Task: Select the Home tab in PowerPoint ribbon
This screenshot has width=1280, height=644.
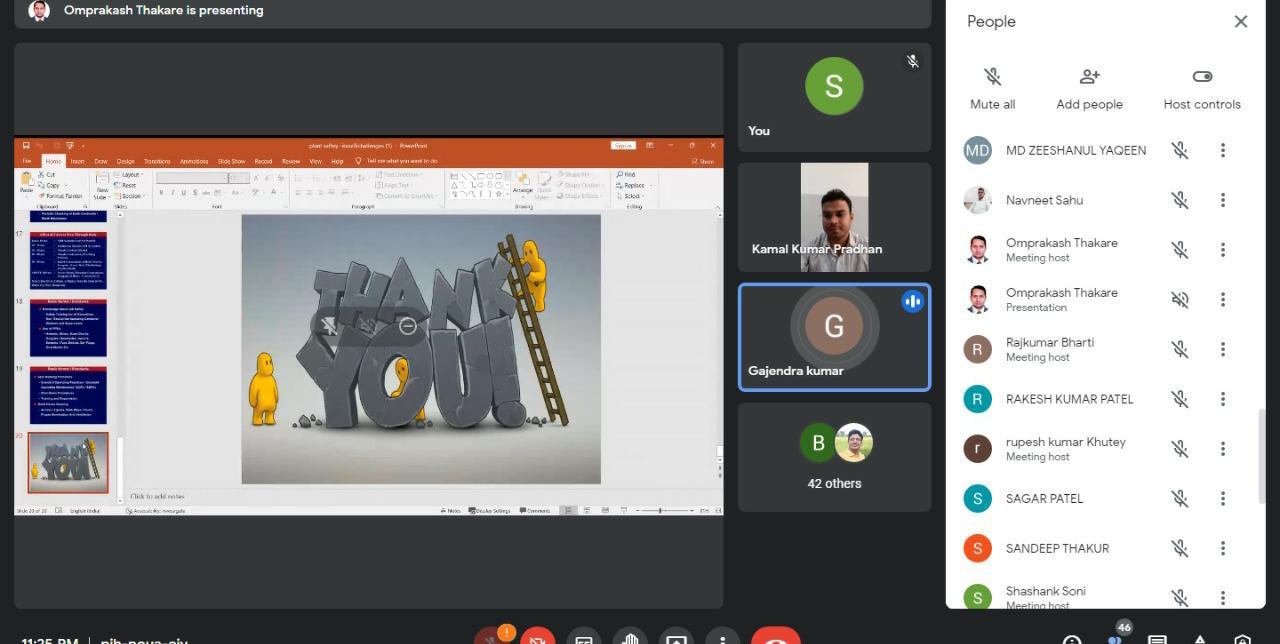Action: 53,161
